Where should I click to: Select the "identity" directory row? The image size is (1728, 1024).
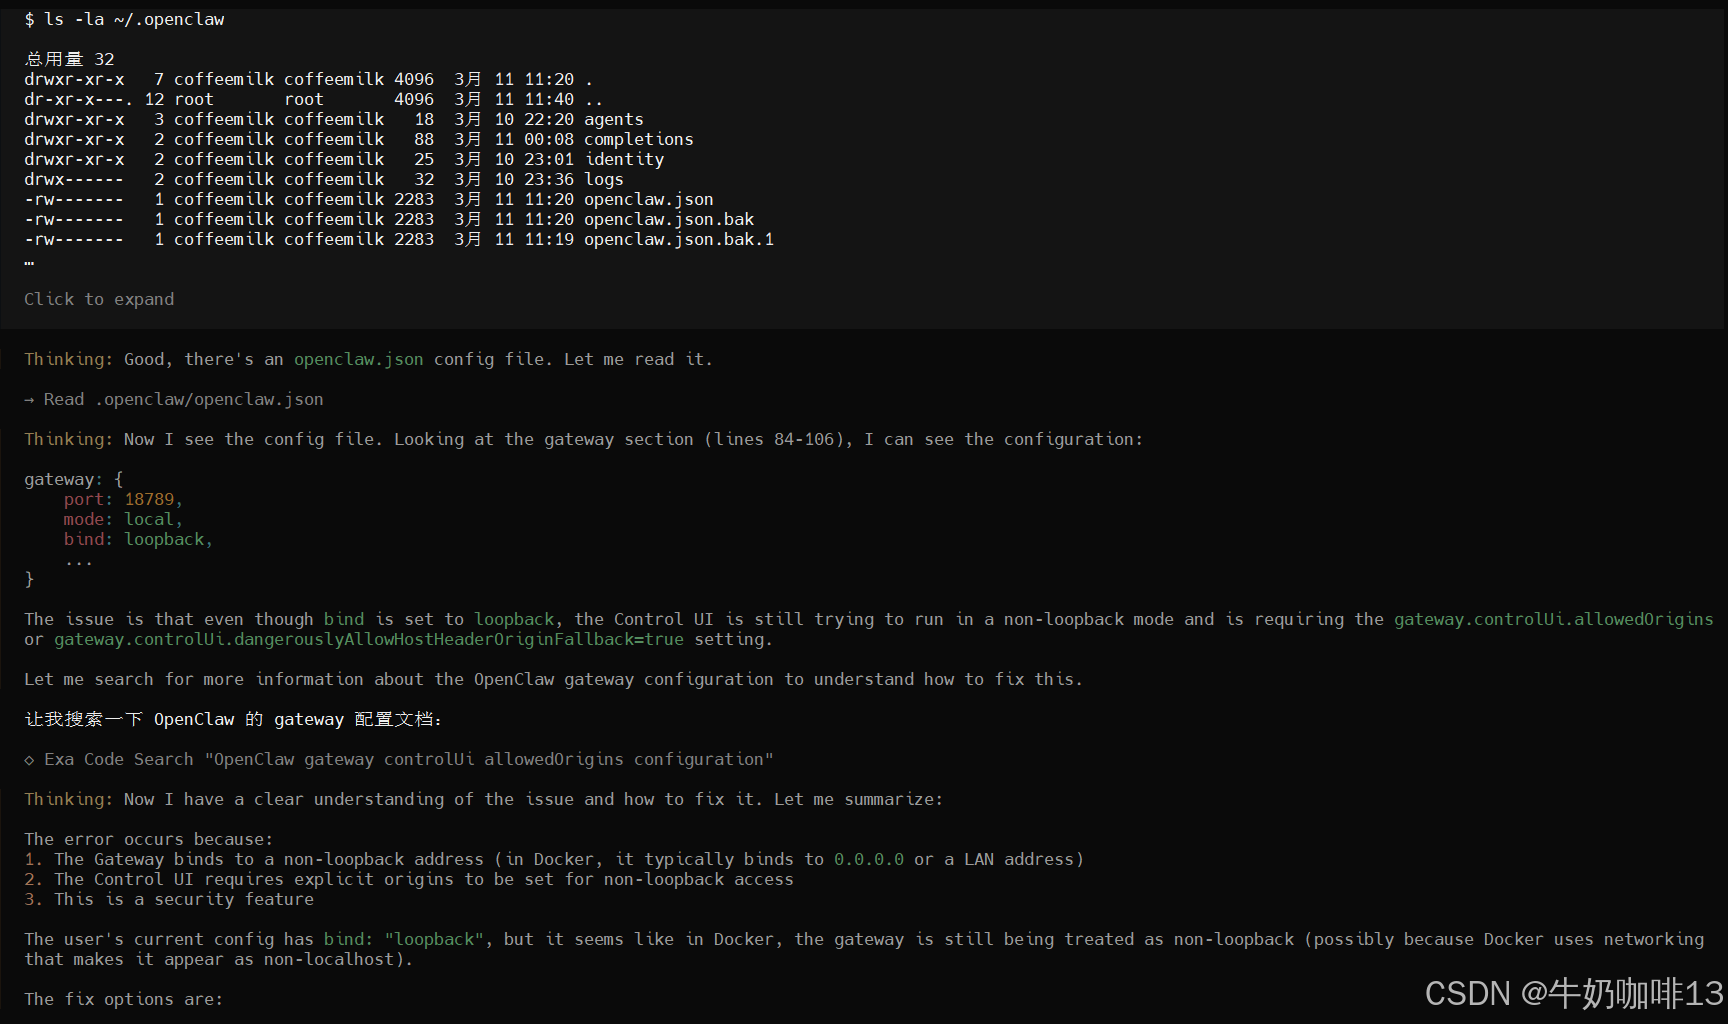(x=344, y=159)
